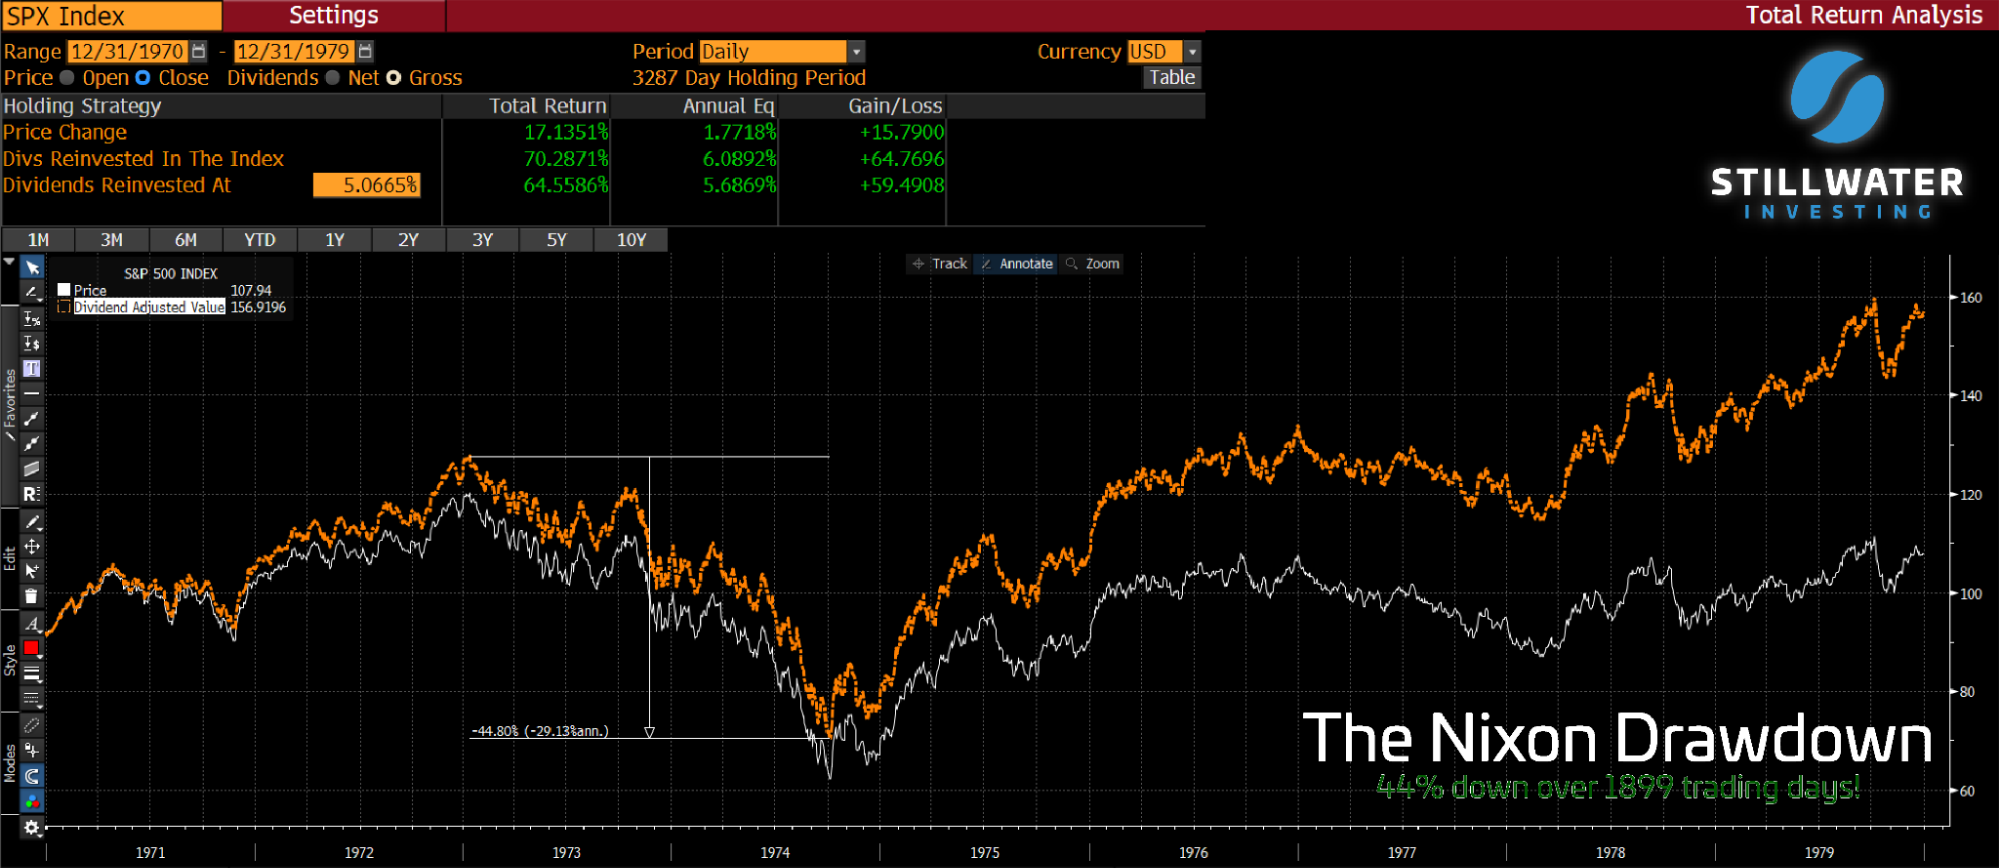1999x868 pixels.
Task: Open the Settings tab
Action: (334, 15)
